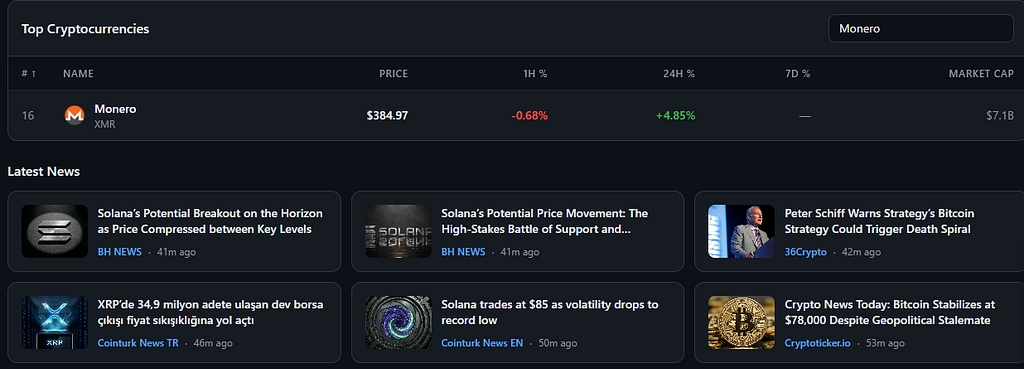Click the swirl image for Solana volatility article

click(398, 323)
